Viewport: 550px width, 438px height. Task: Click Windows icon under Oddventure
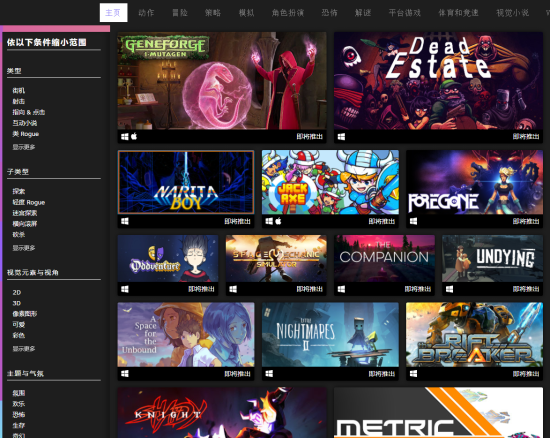pos(125,289)
